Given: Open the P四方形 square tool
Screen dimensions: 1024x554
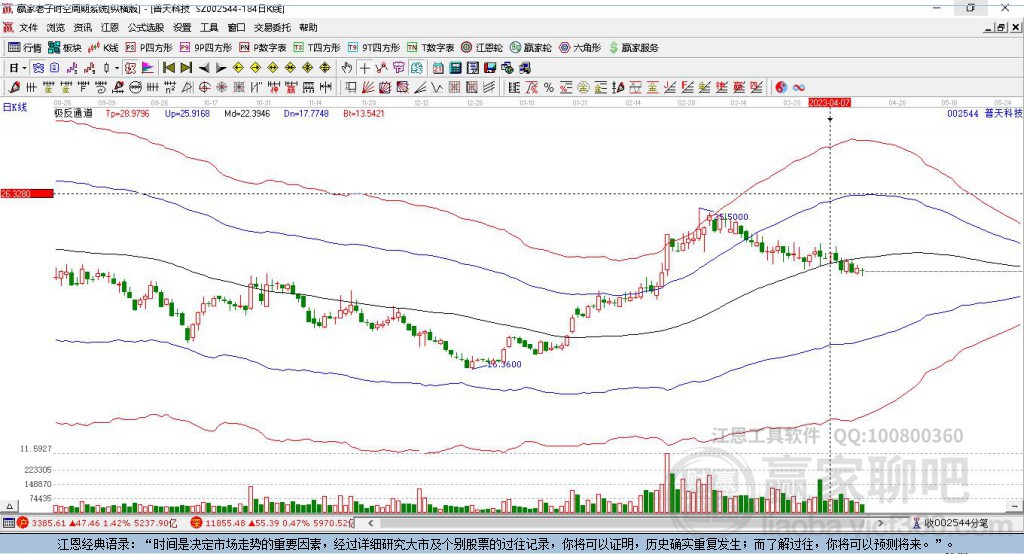Looking at the screenshot, I should (x=149, y=48).
